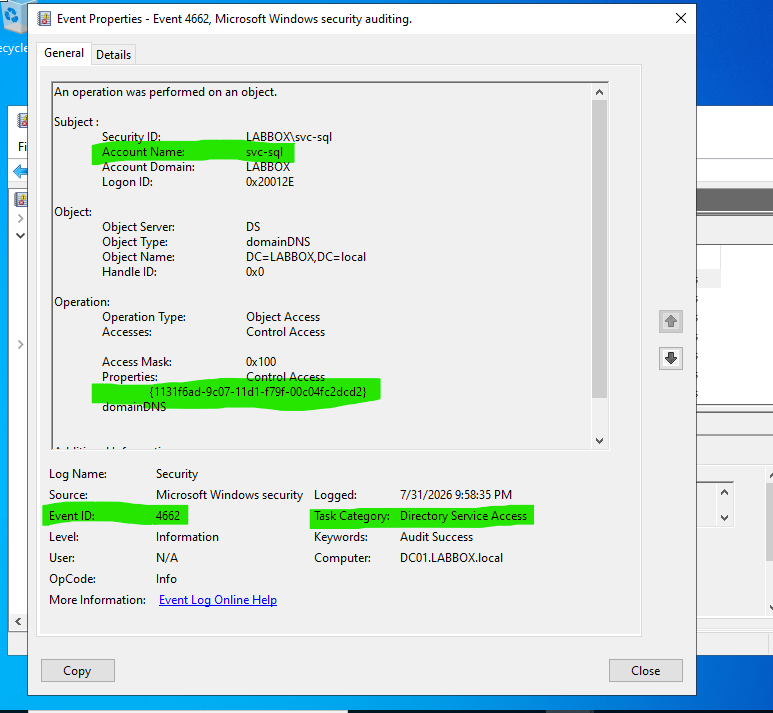The width and height of the screenshot is (773, 713).
Task: Click the Close button
Action: [645, 671]
